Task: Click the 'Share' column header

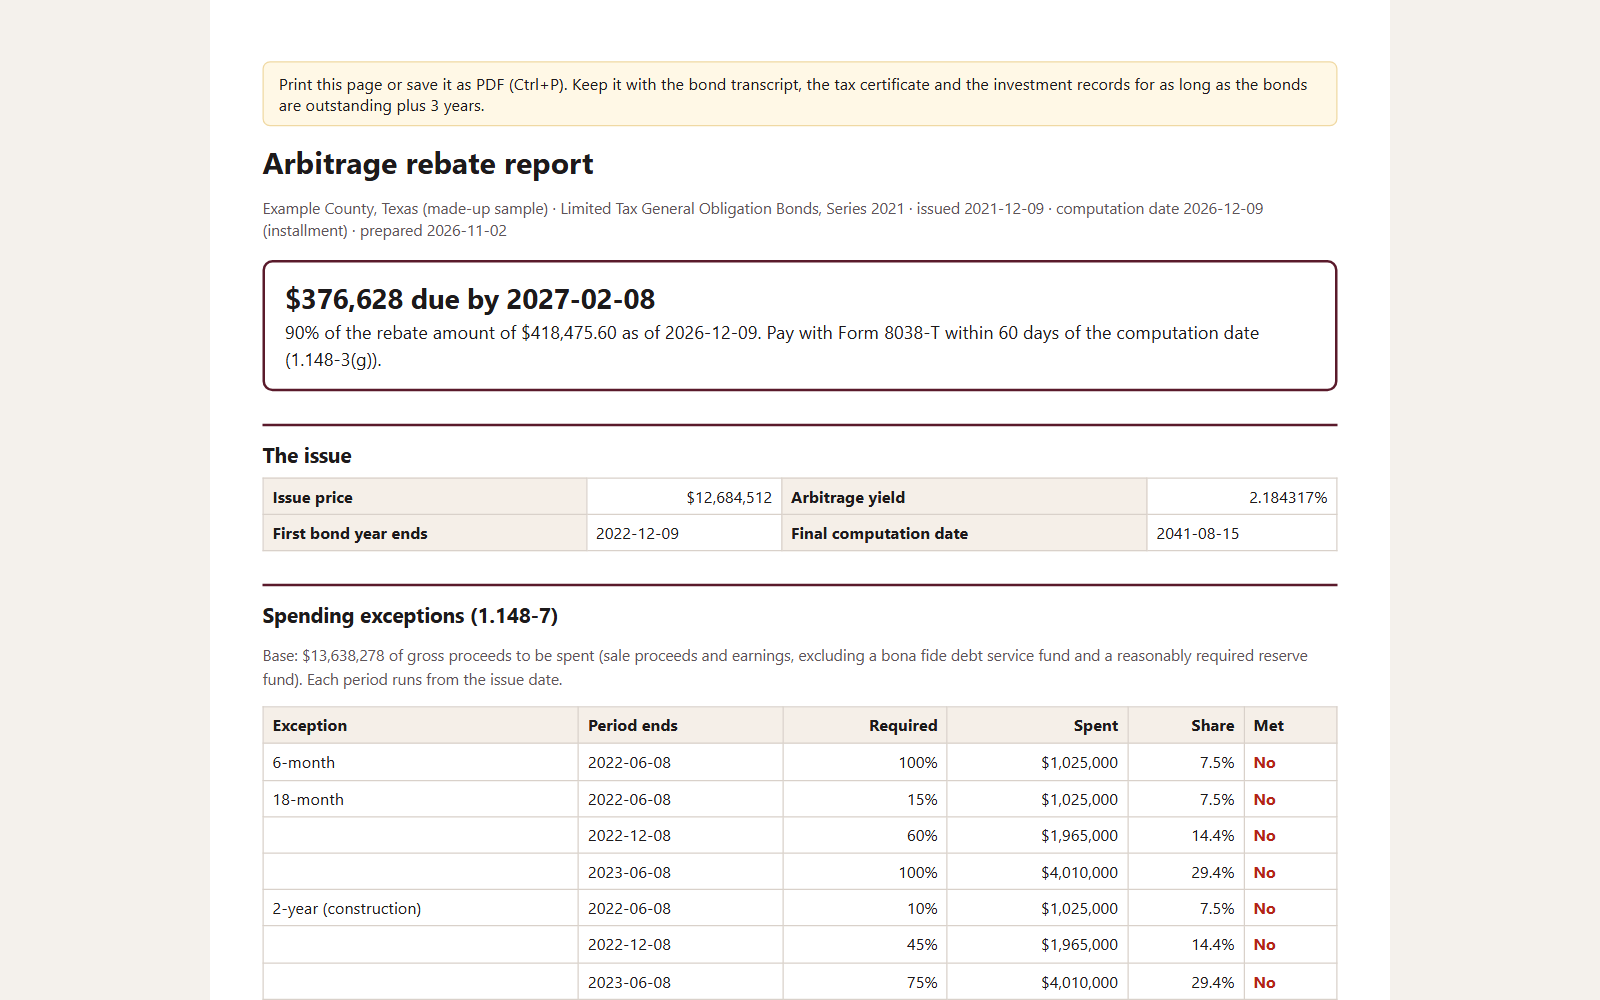Action: point(1186,725)
